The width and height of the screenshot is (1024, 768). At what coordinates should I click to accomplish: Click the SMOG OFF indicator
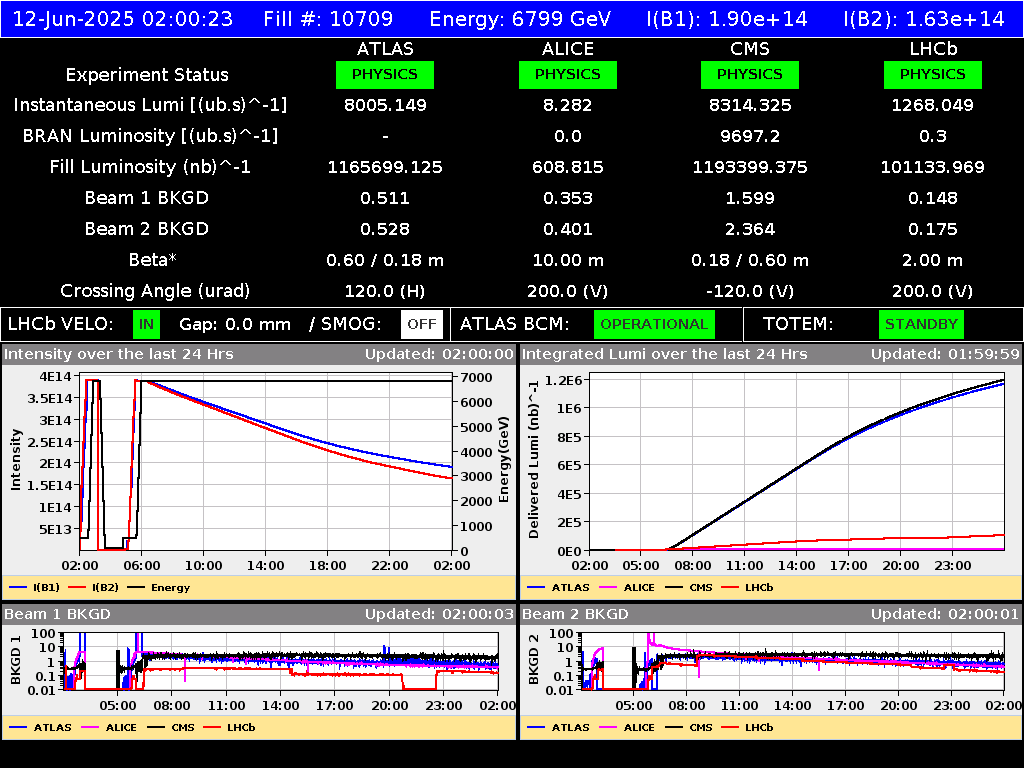(422, 325)
